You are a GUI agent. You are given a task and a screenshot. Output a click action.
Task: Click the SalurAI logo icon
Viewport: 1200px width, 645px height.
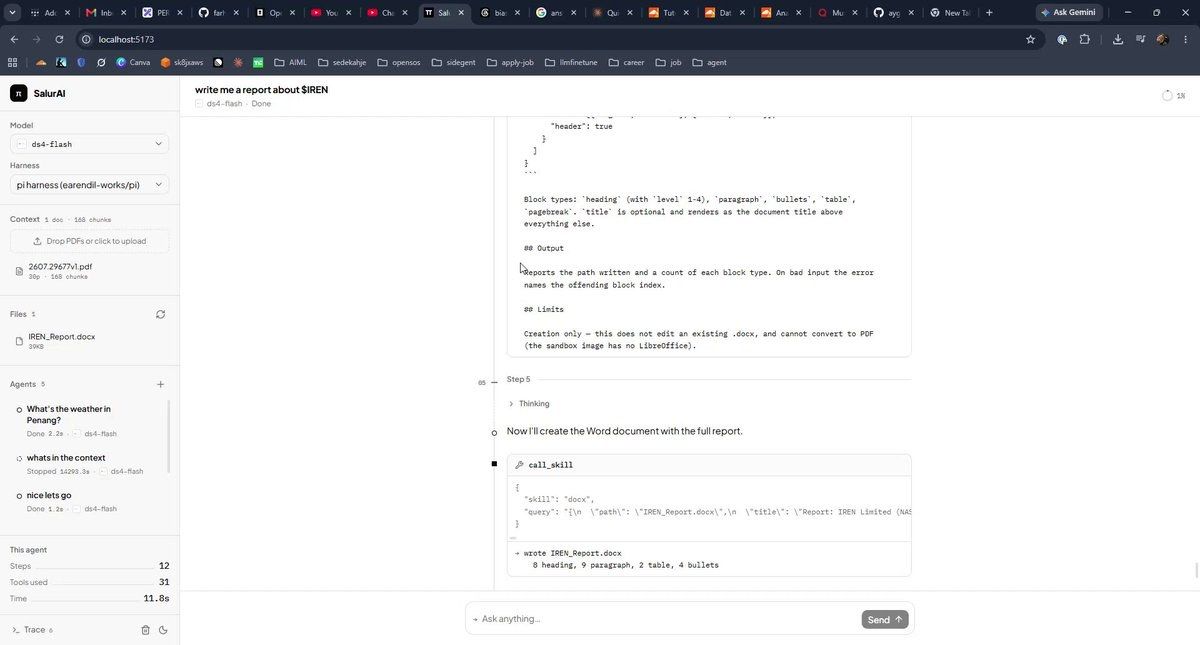pos(19,93)
